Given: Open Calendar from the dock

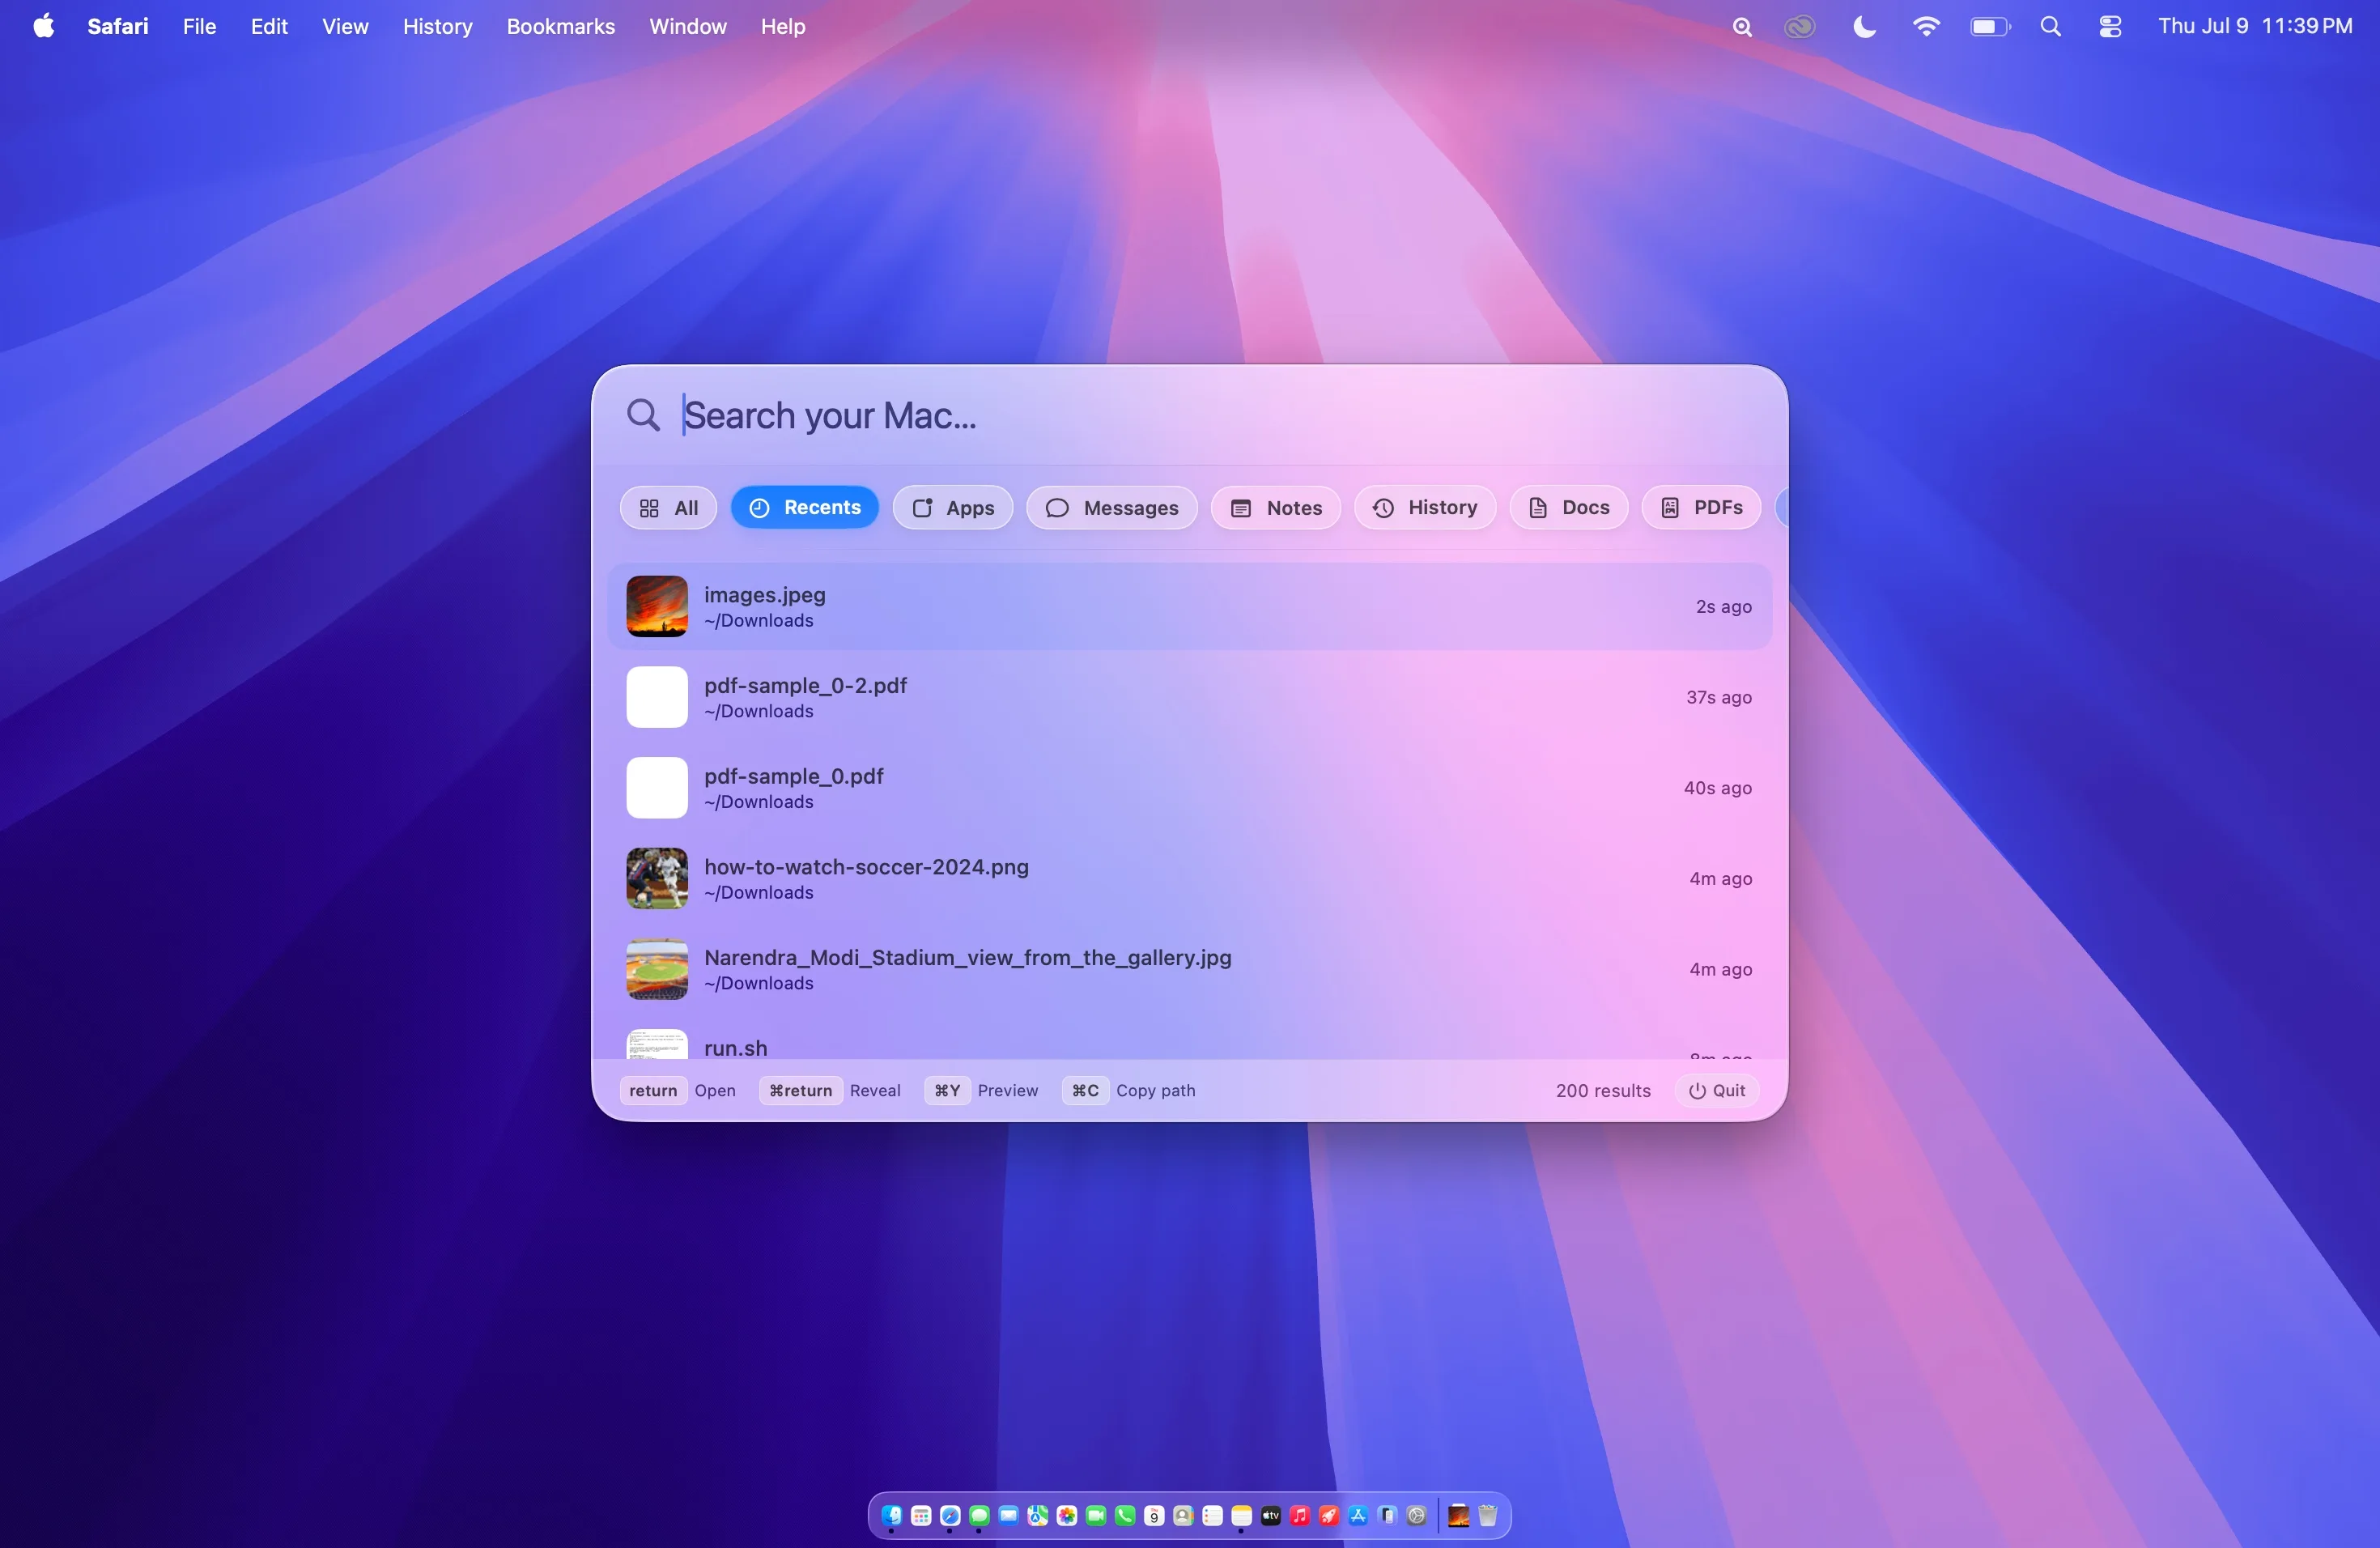Looking at the screenshot, I should tap(1154, 1516).
